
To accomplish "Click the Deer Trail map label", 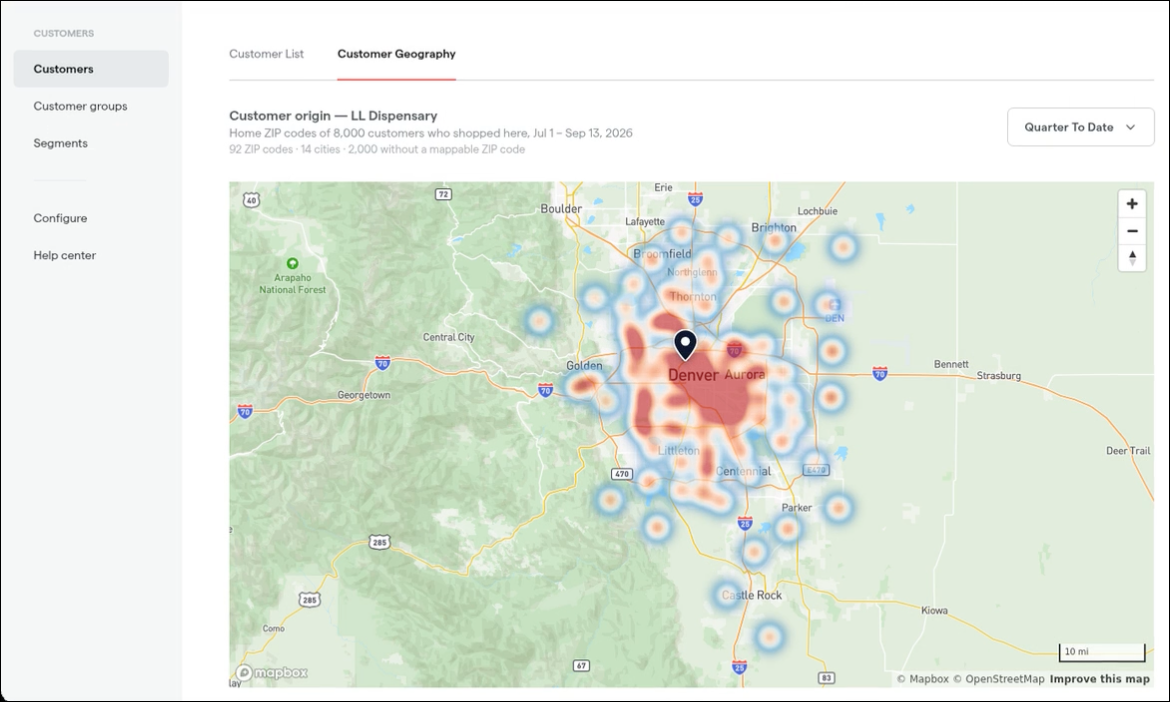I will [1127, 451].
